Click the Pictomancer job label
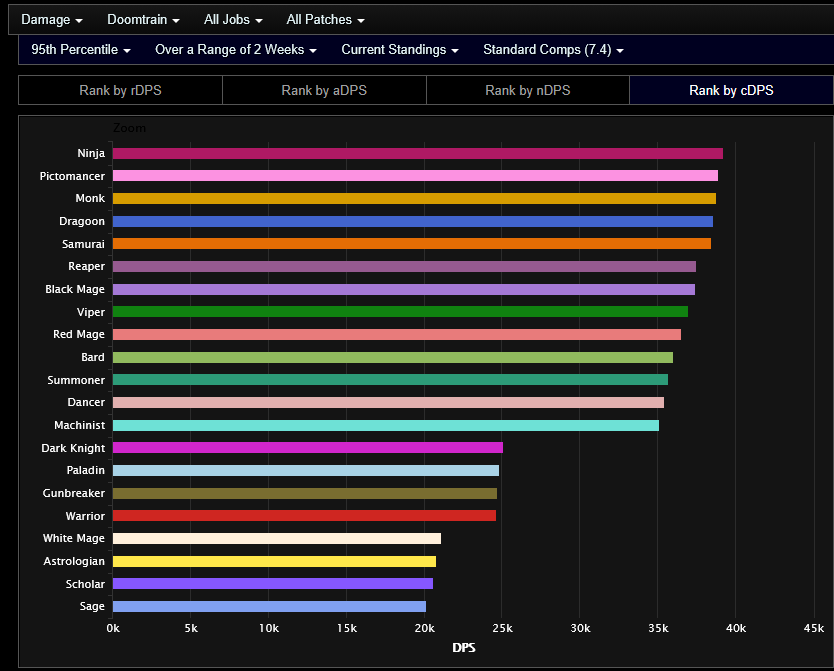834x671 pixels. coord(72,176)
